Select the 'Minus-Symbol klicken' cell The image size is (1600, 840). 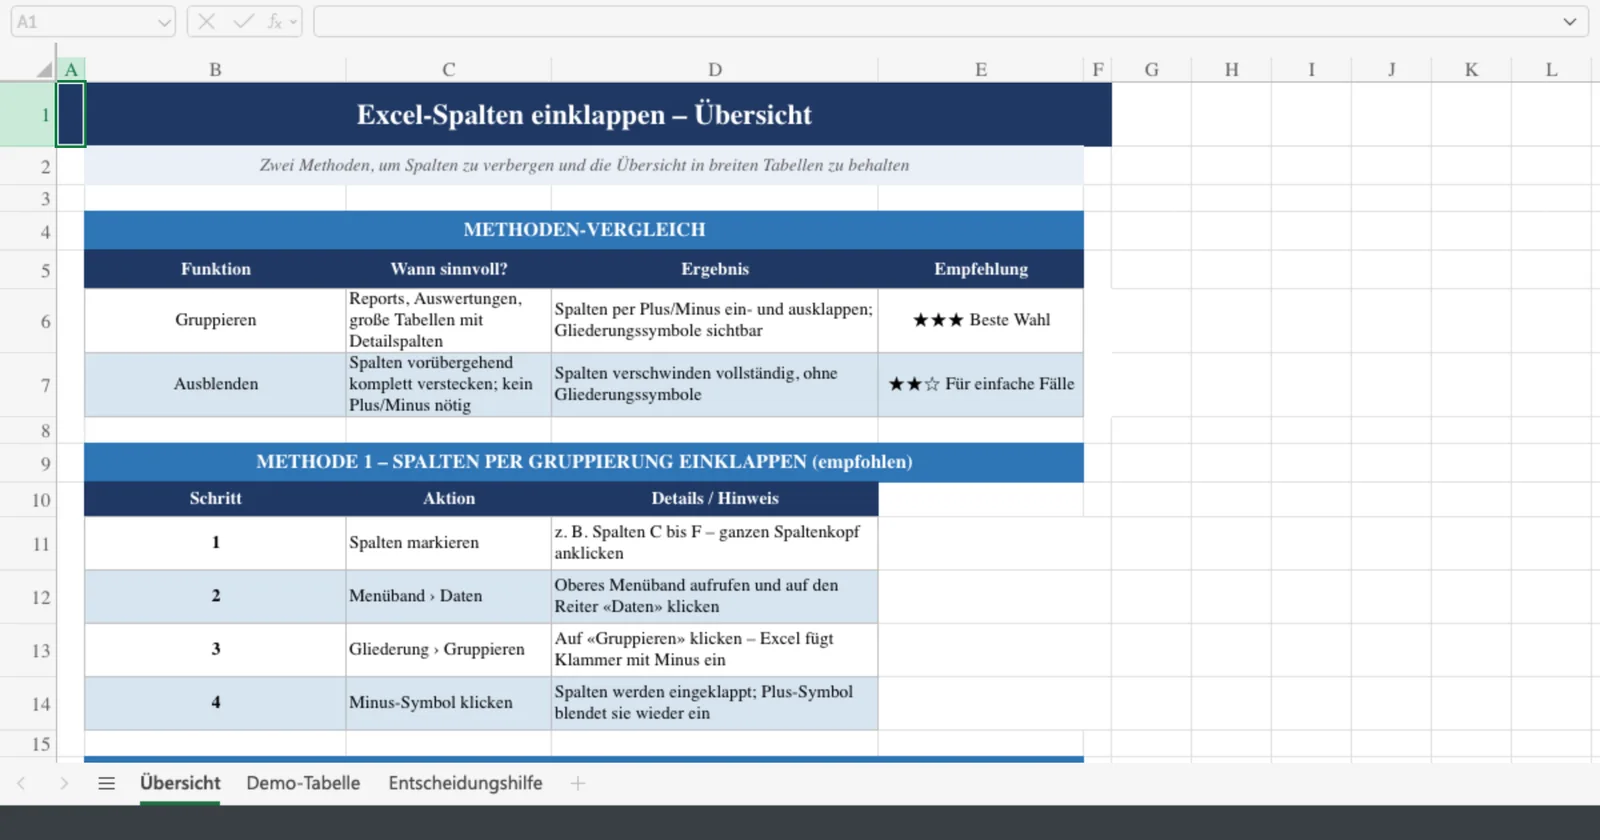[x=449, y=703]
